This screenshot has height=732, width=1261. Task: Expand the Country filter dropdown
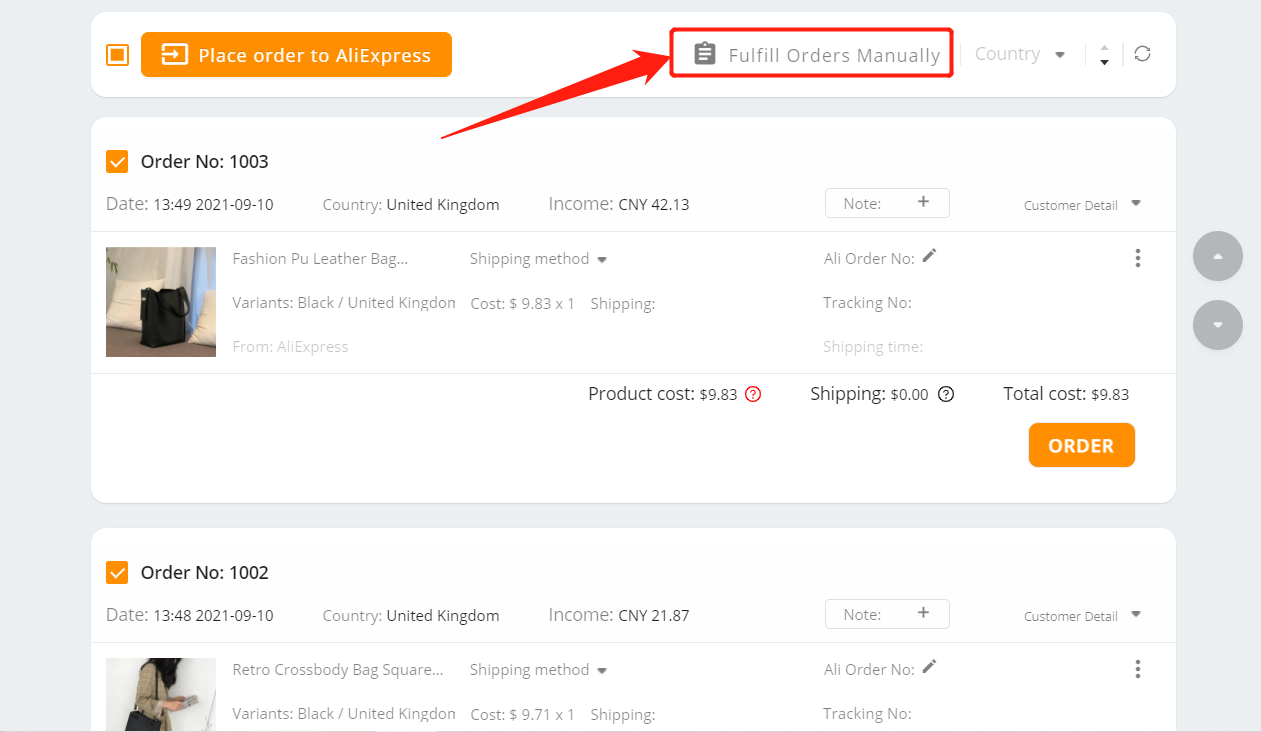point(1020,54)
